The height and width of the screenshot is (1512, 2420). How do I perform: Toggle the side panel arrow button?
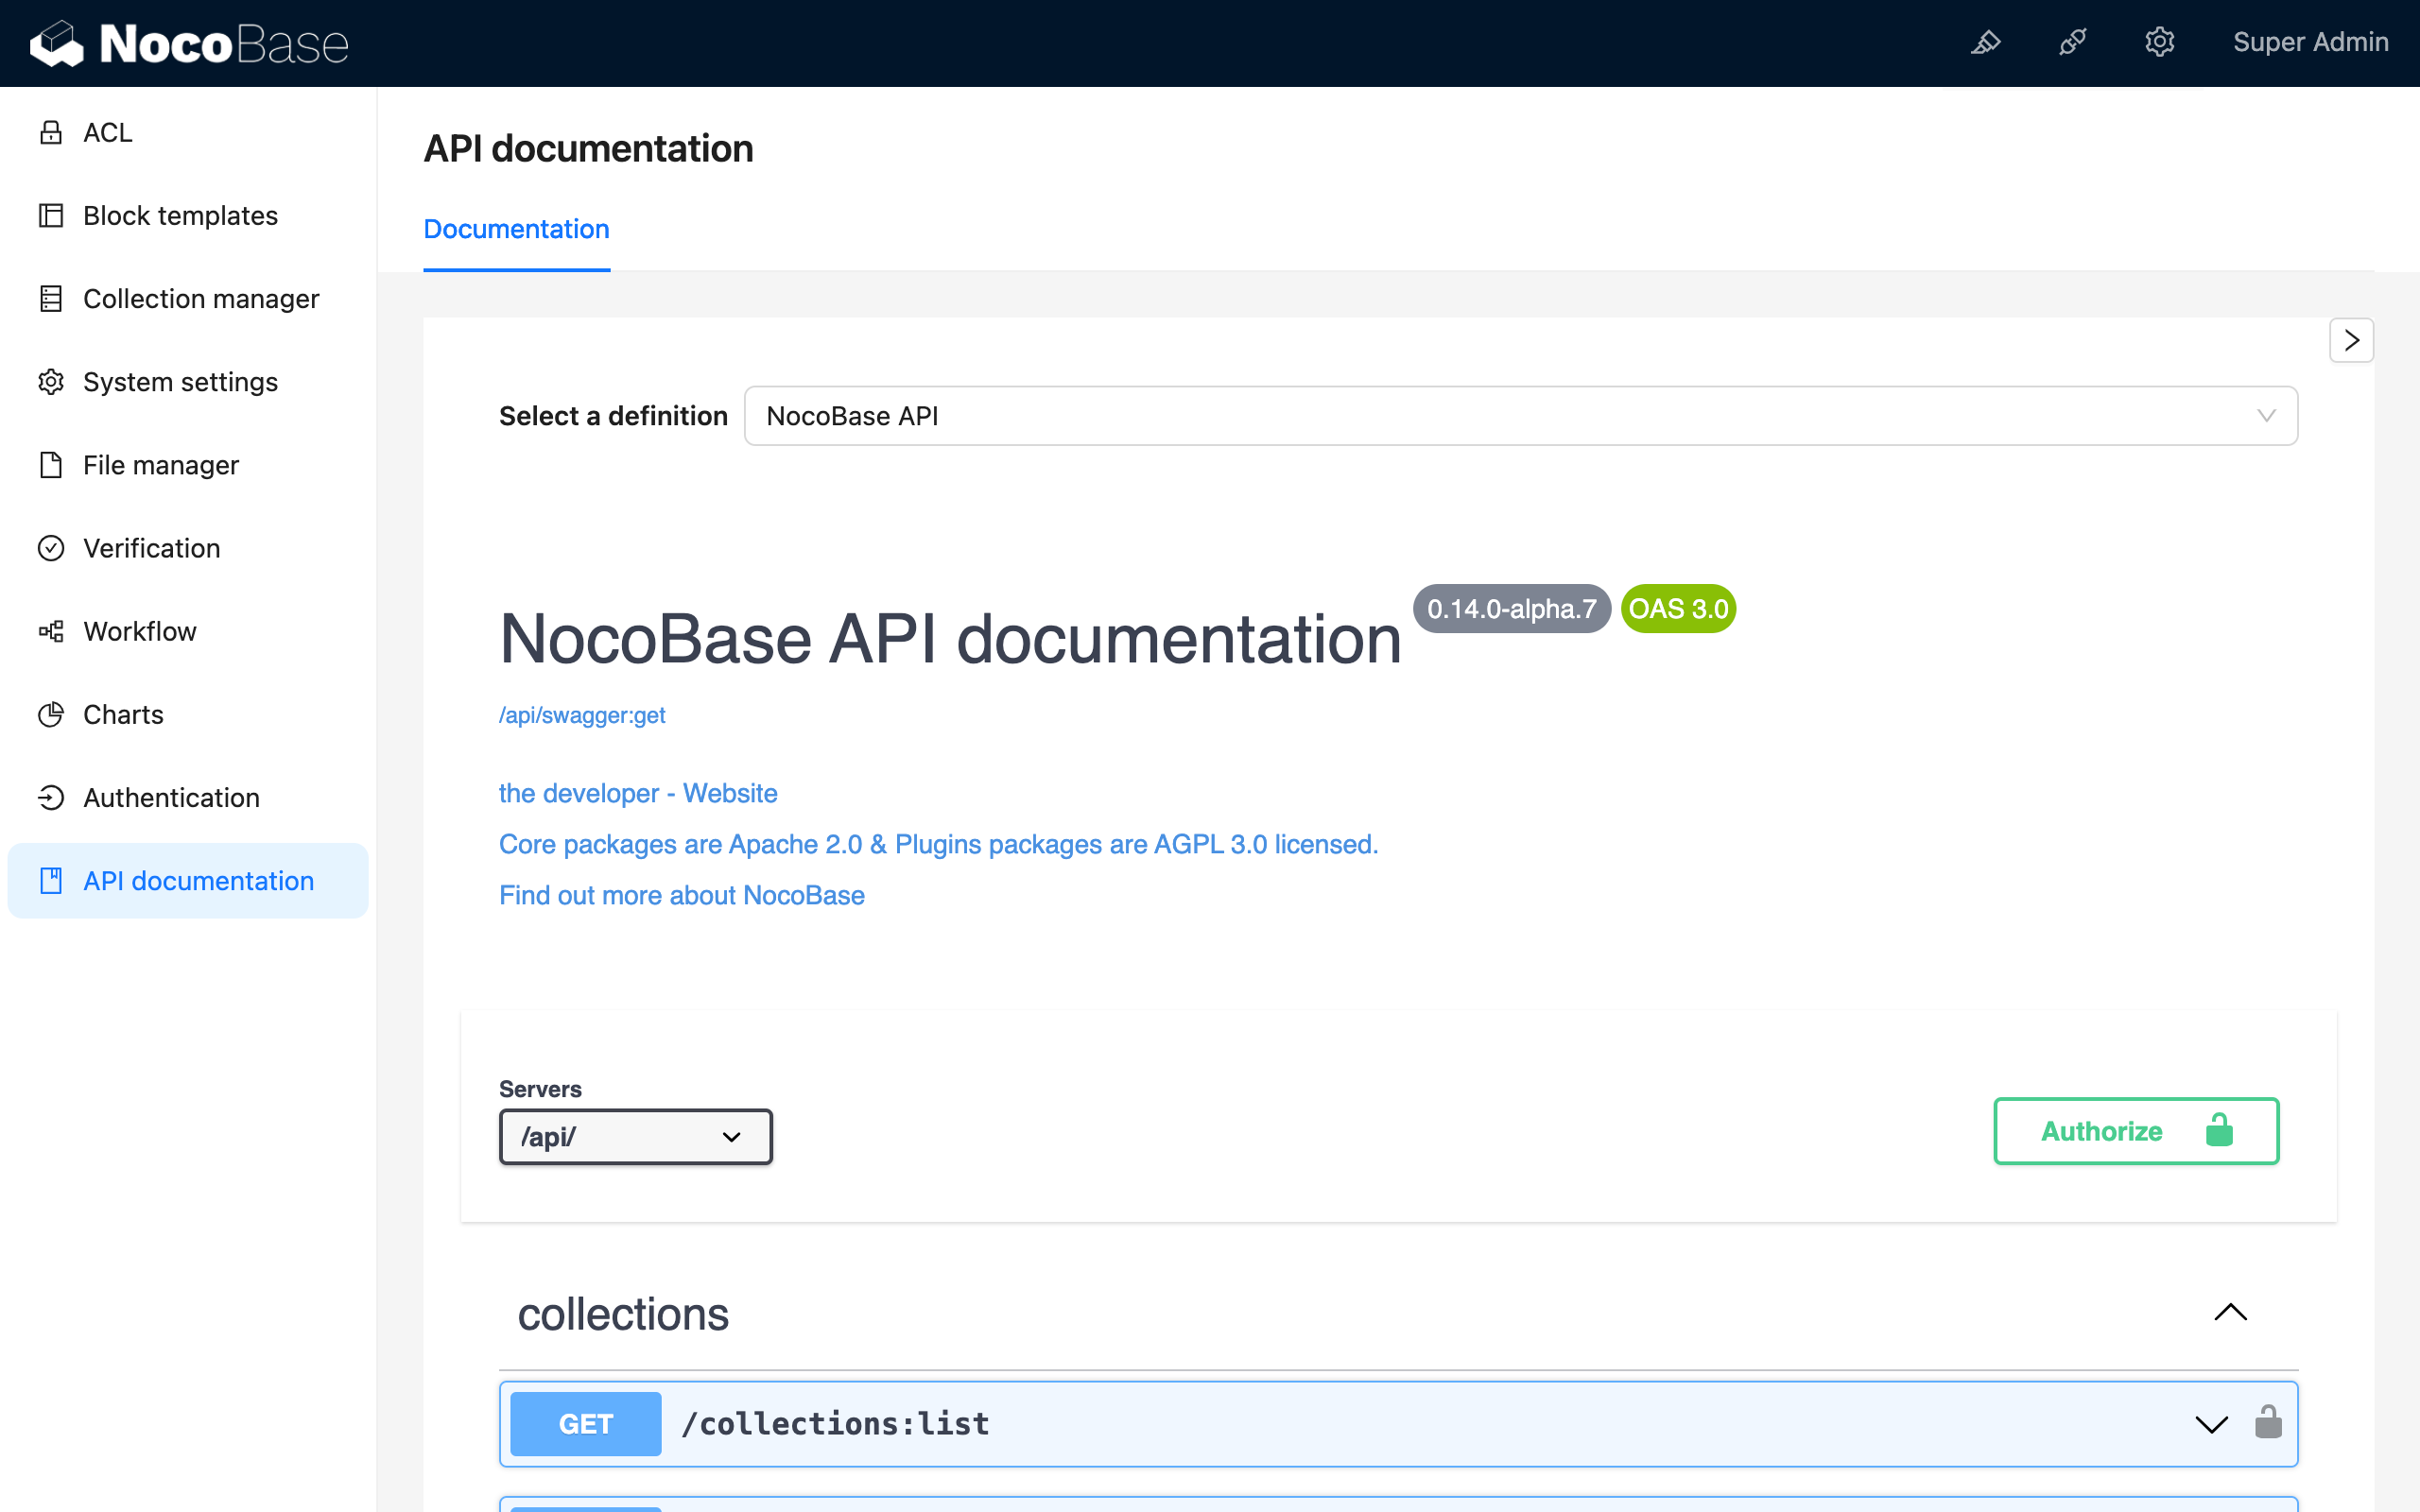point(2351,340)
